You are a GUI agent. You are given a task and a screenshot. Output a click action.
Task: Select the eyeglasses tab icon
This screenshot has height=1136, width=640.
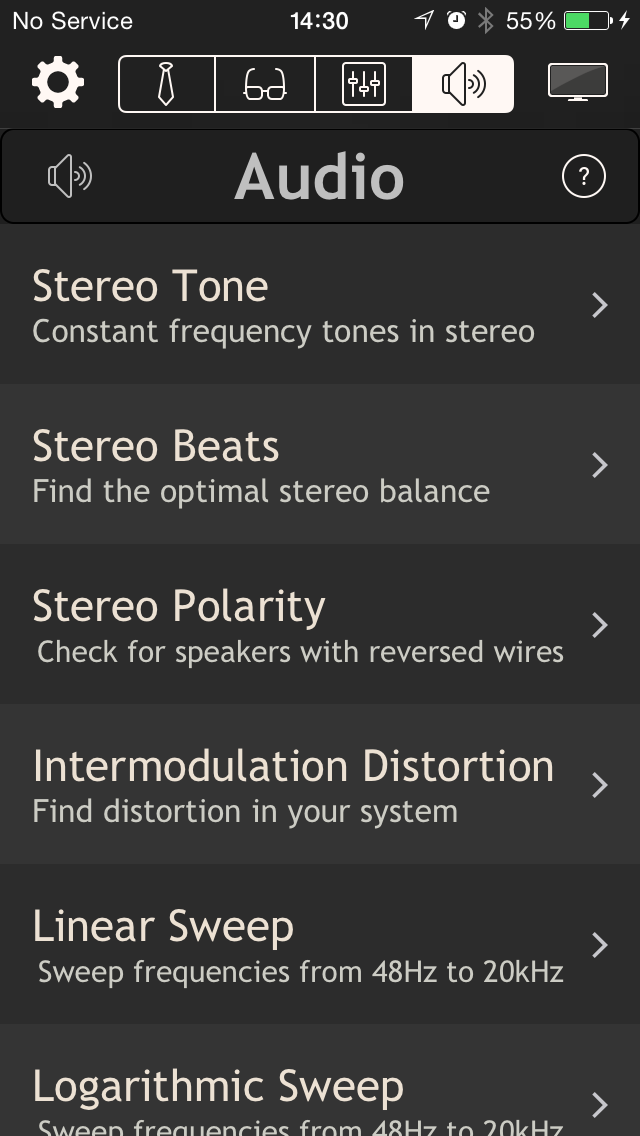coord(265,84)
